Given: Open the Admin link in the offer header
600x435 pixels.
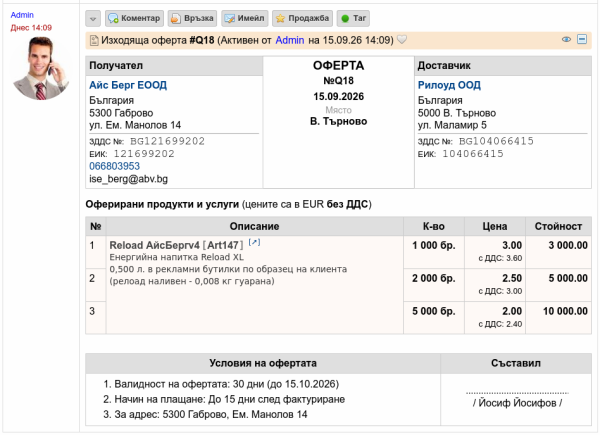Looking at the screenshot, I should [290, 40].
